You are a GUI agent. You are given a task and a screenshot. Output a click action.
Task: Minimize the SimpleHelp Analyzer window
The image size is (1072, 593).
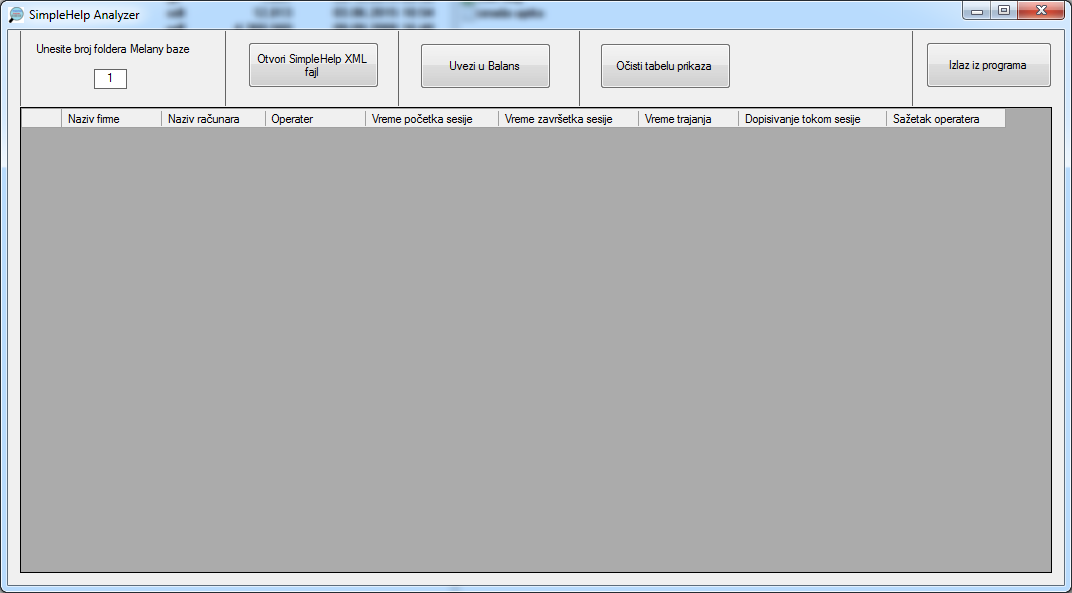pyautogui.click(x=978, y=11)
